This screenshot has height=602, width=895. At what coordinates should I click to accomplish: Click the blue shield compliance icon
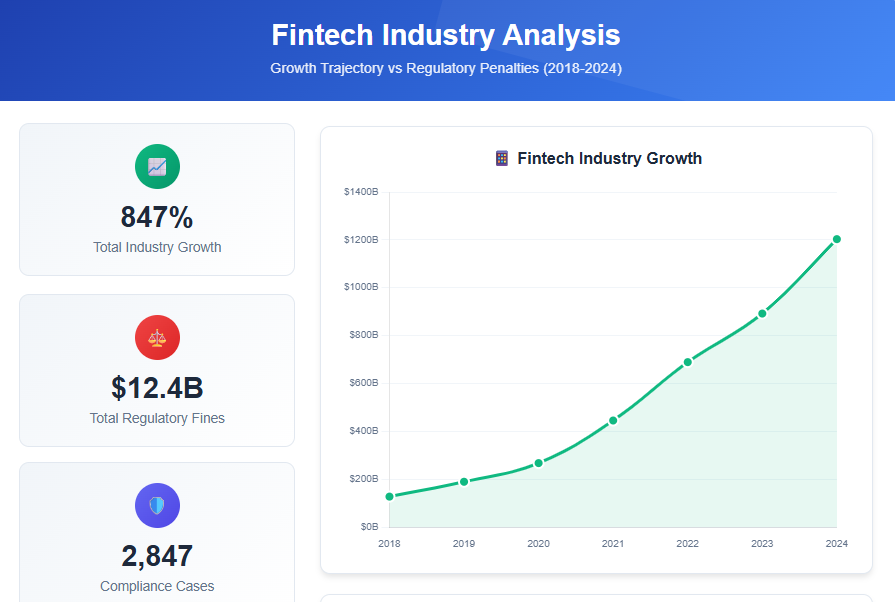pyautogui.click(x=157, y=506)
